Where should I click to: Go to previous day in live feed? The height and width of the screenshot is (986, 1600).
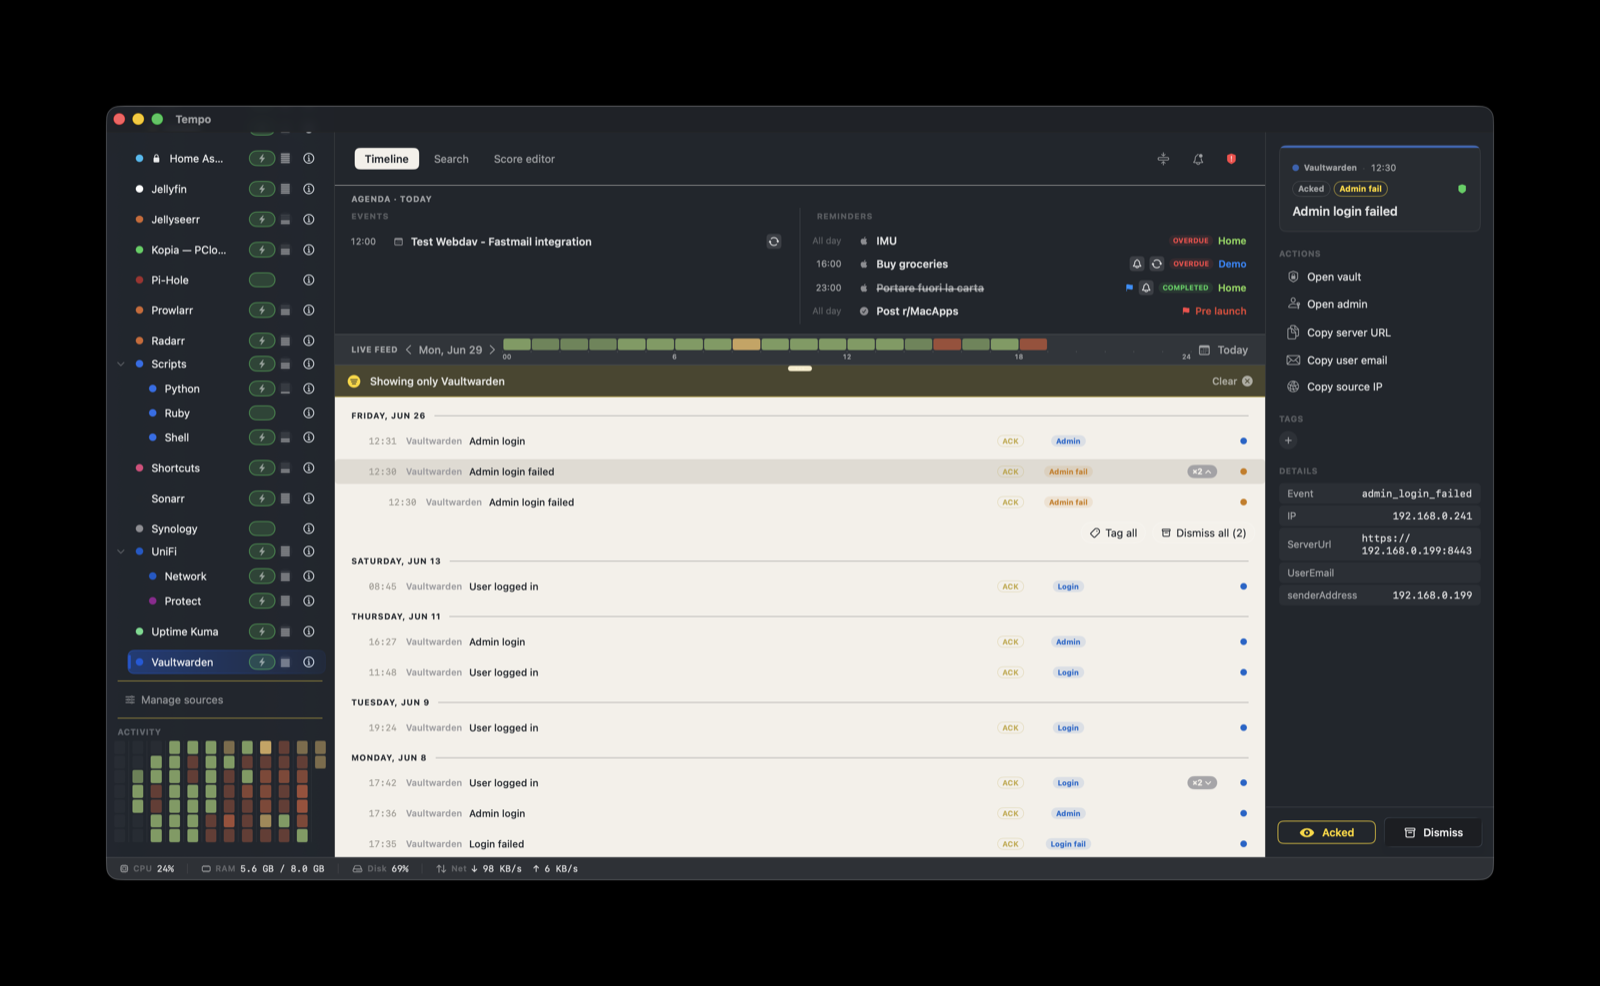click(x=409, y=350)
